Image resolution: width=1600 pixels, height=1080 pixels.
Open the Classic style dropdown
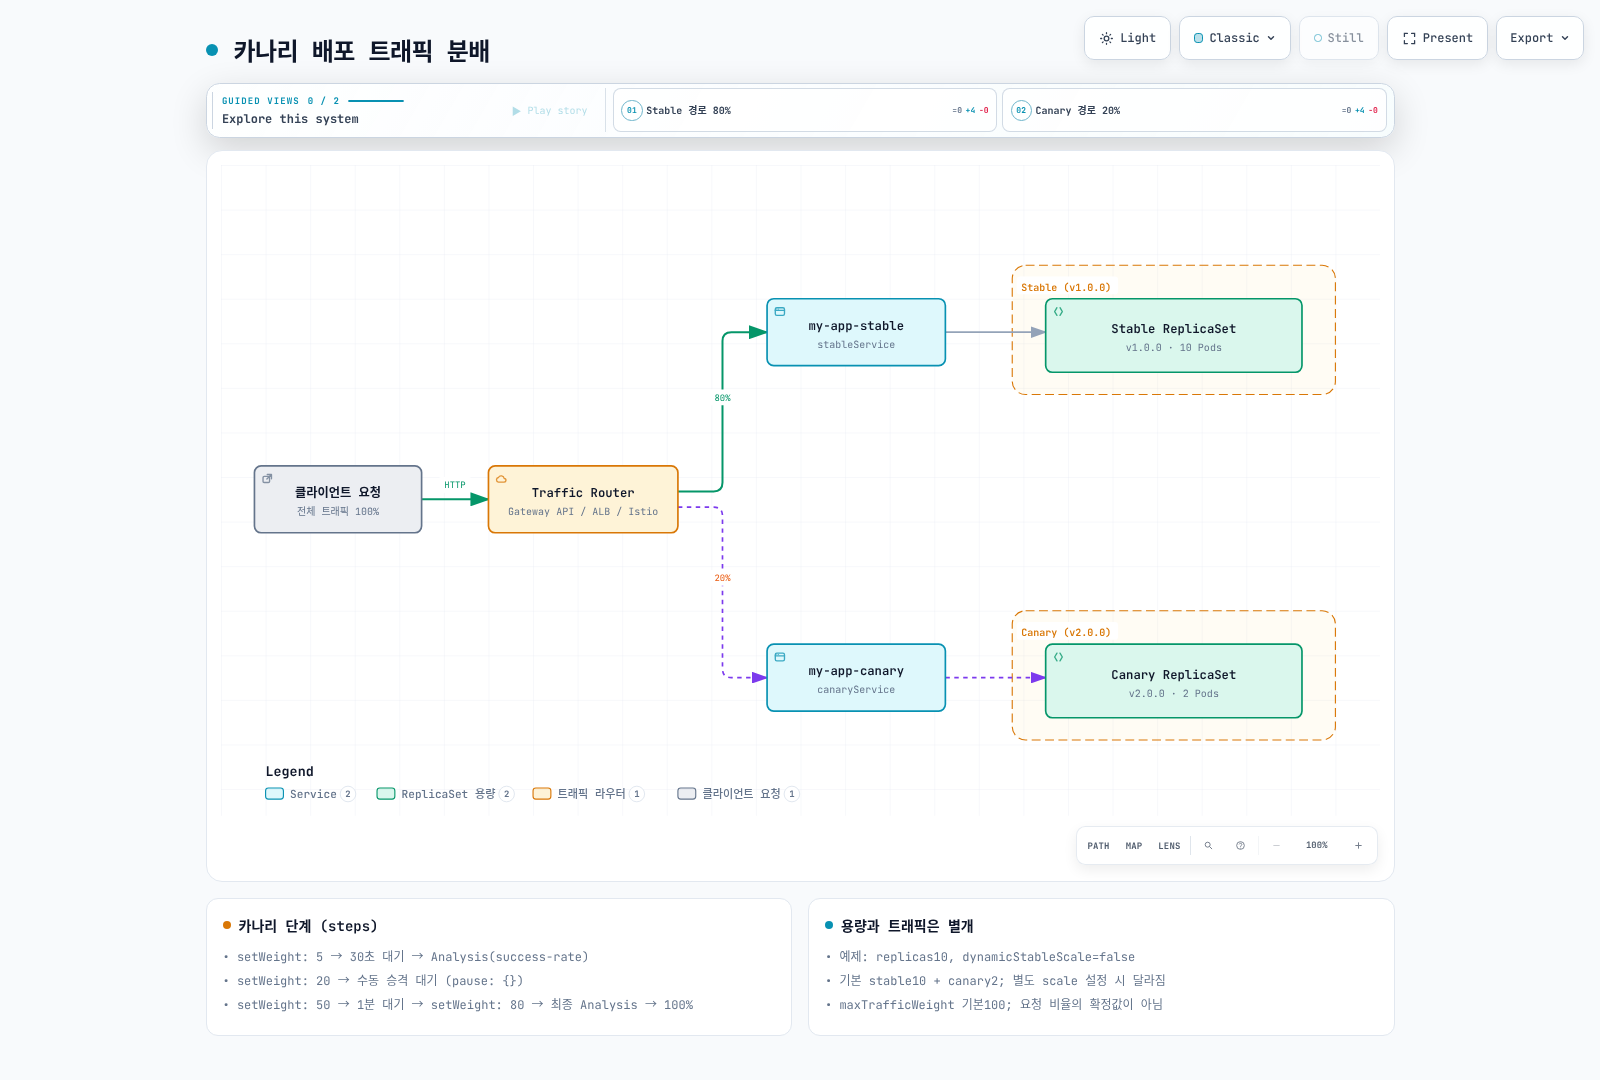(x=1234, y=38)
